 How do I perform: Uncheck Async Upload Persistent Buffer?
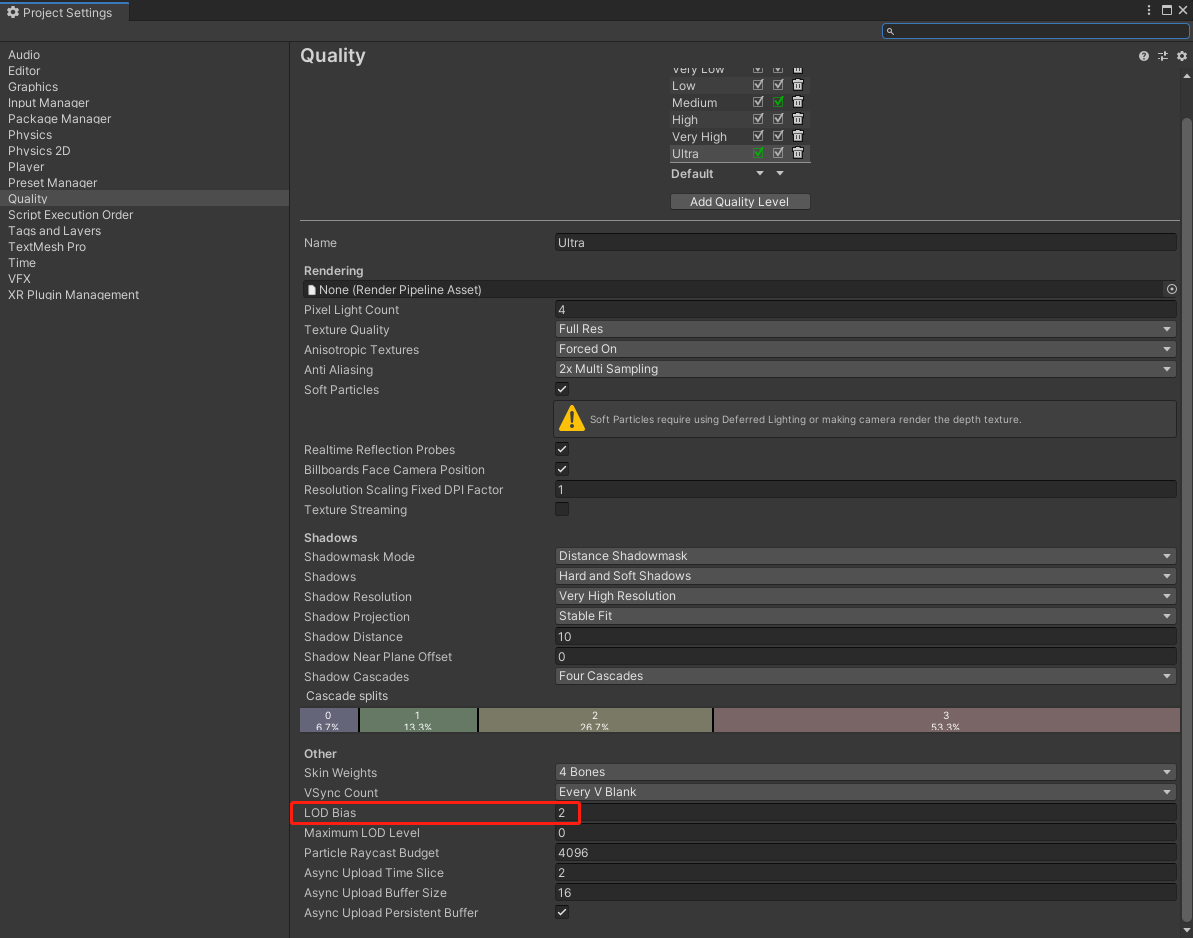562,912
